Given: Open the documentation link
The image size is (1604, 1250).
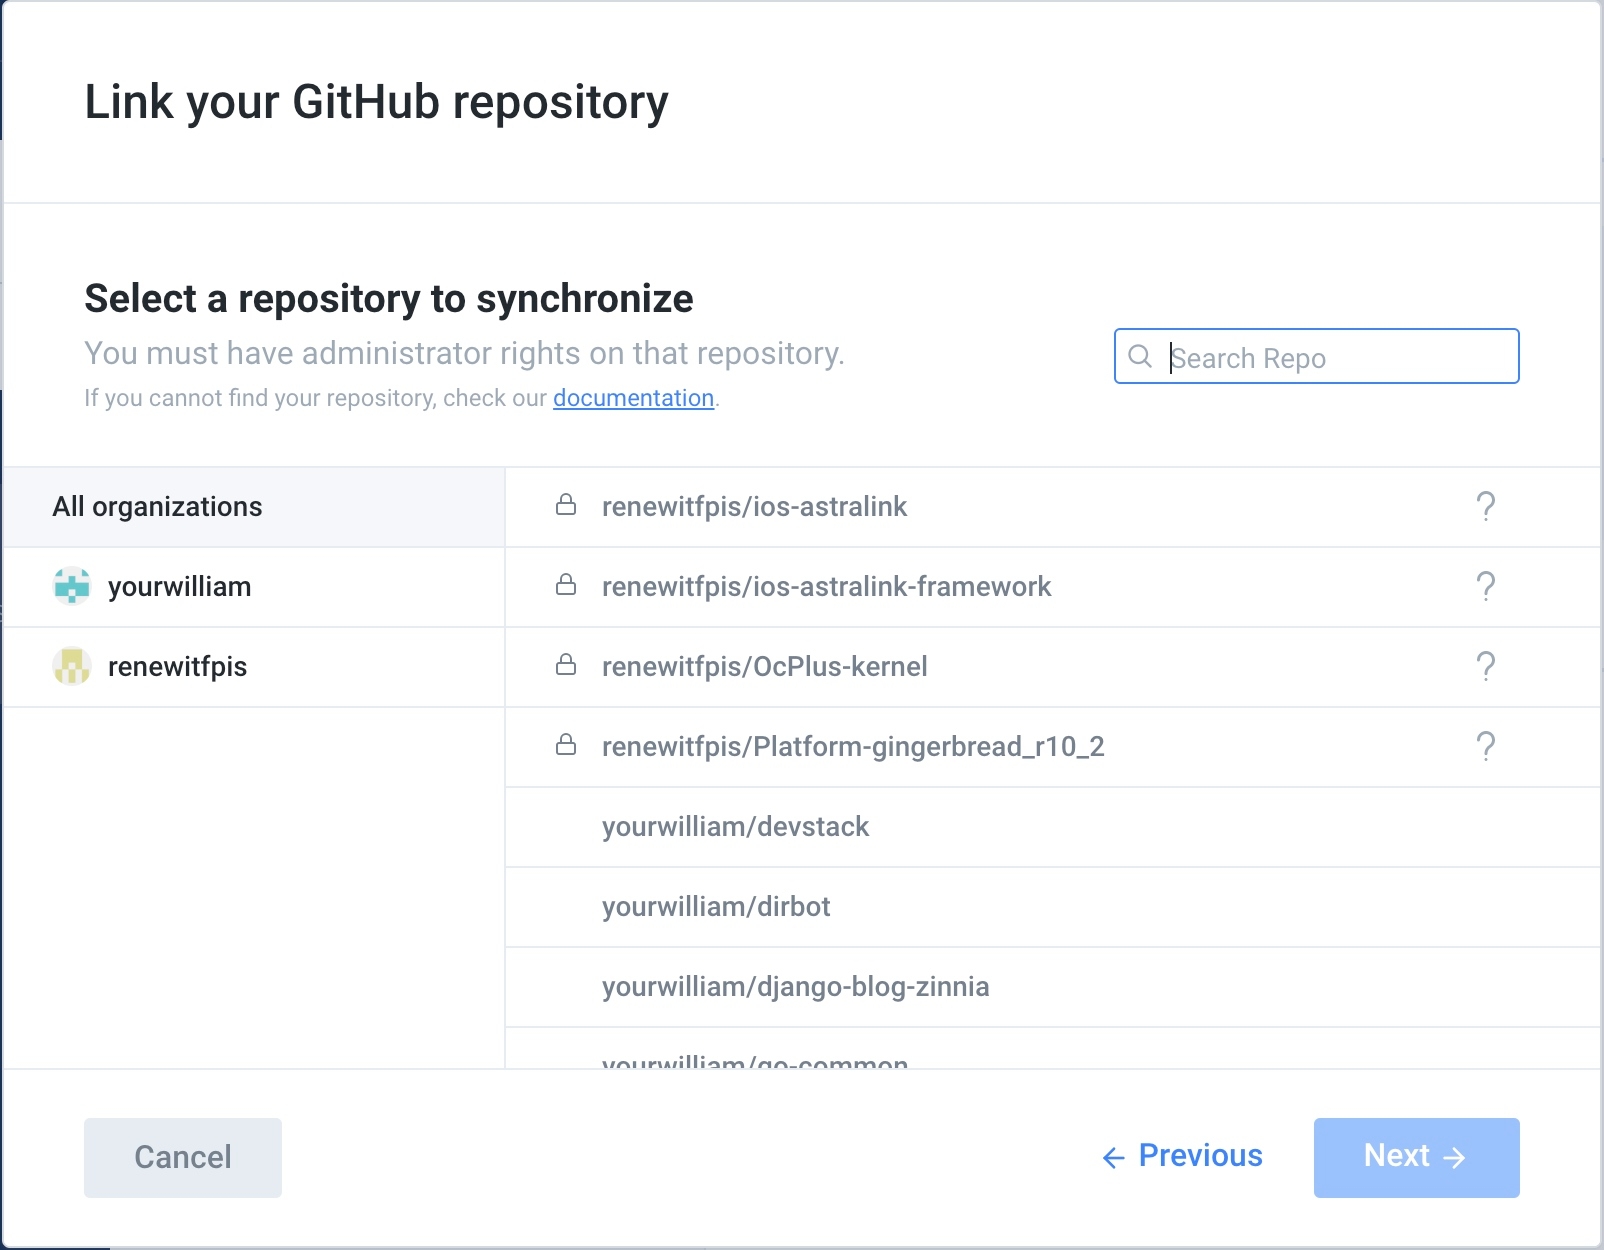Looking at the screenshot, I should (x=633, y=398).
